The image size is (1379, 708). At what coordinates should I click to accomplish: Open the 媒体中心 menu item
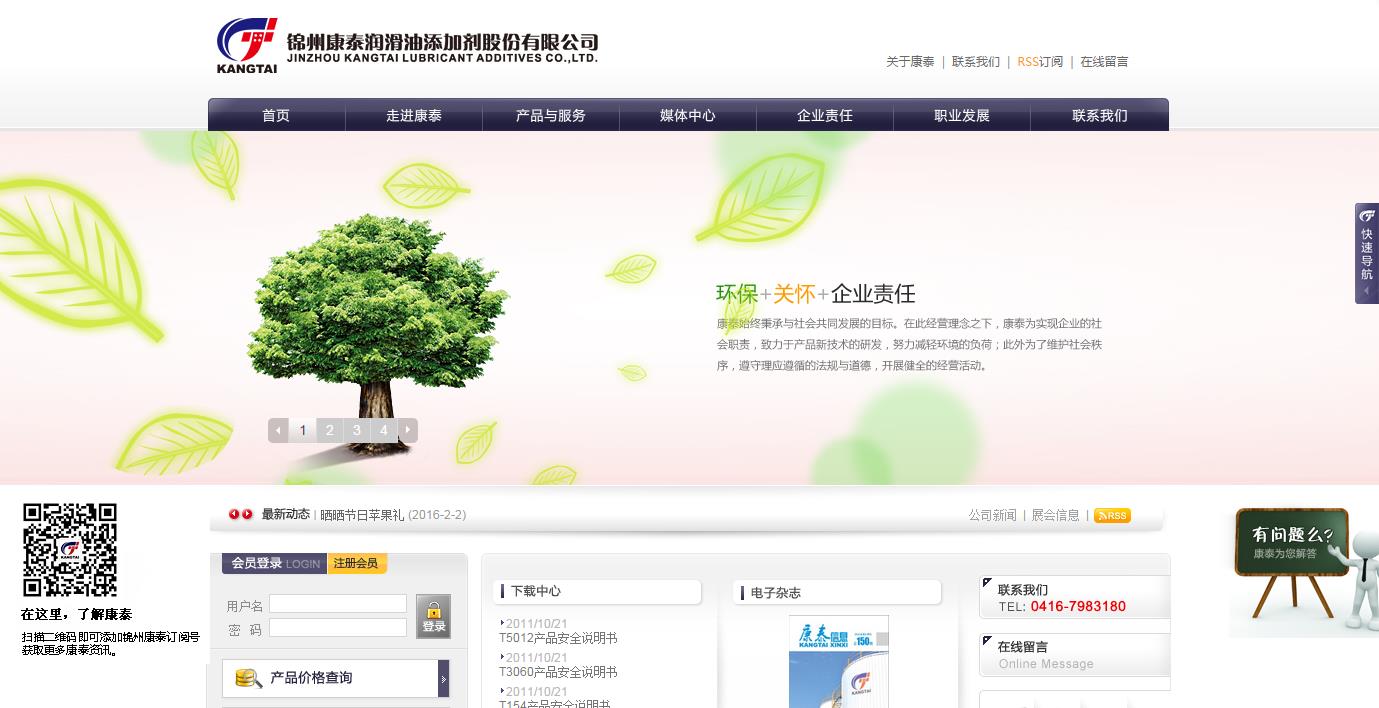(688, 115)
